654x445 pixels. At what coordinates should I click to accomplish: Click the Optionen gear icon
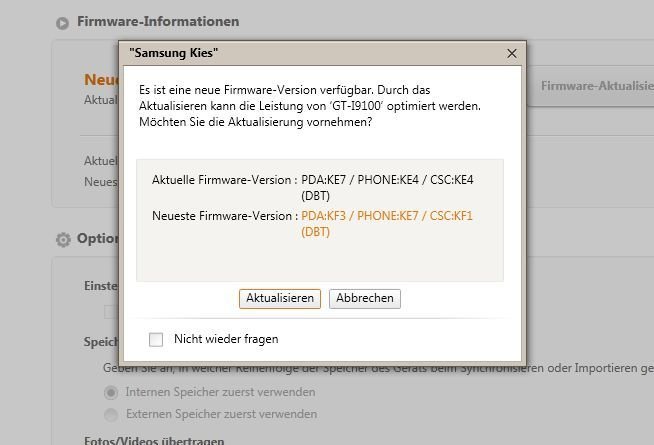coord(63,239)
